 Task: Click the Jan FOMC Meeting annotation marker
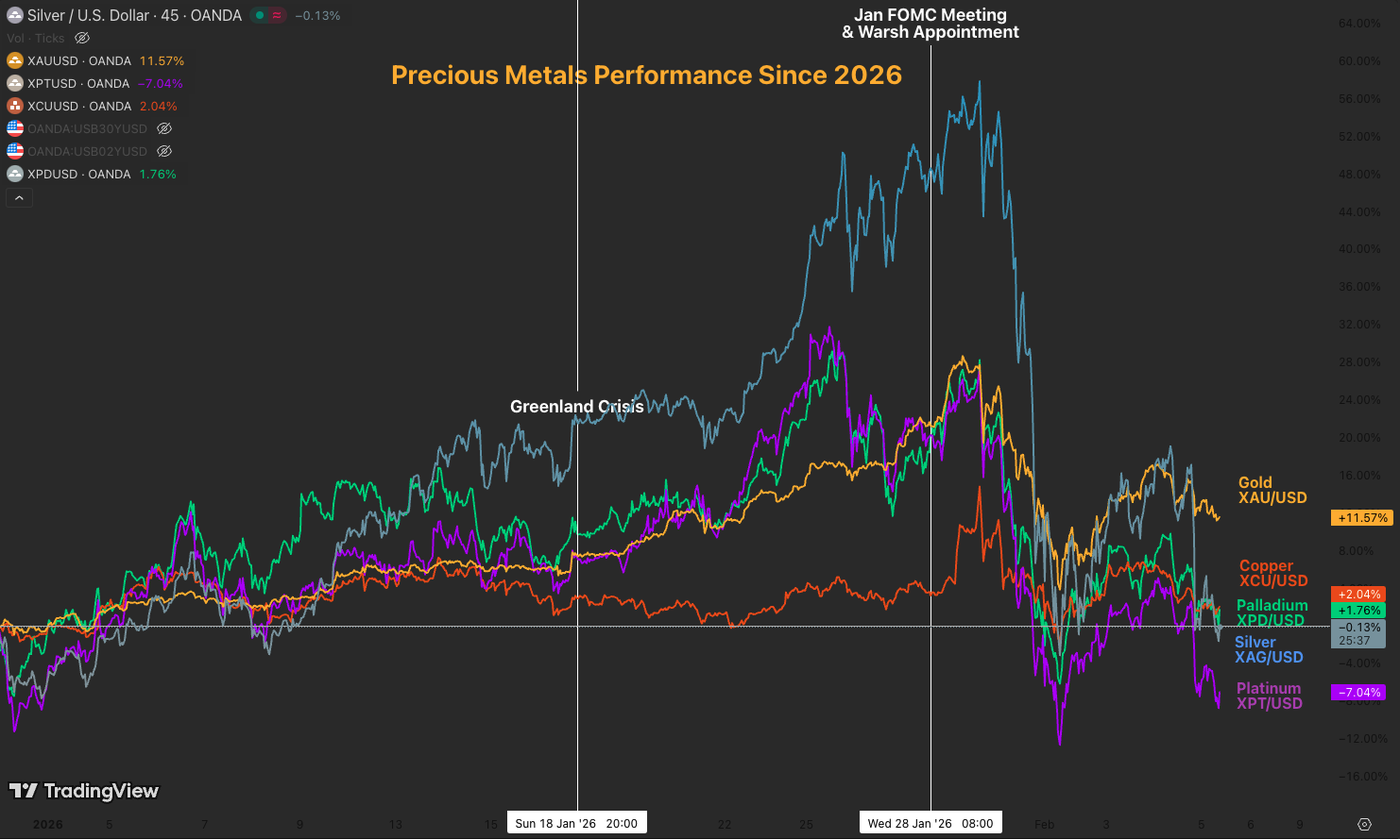(x=930, y=23)
